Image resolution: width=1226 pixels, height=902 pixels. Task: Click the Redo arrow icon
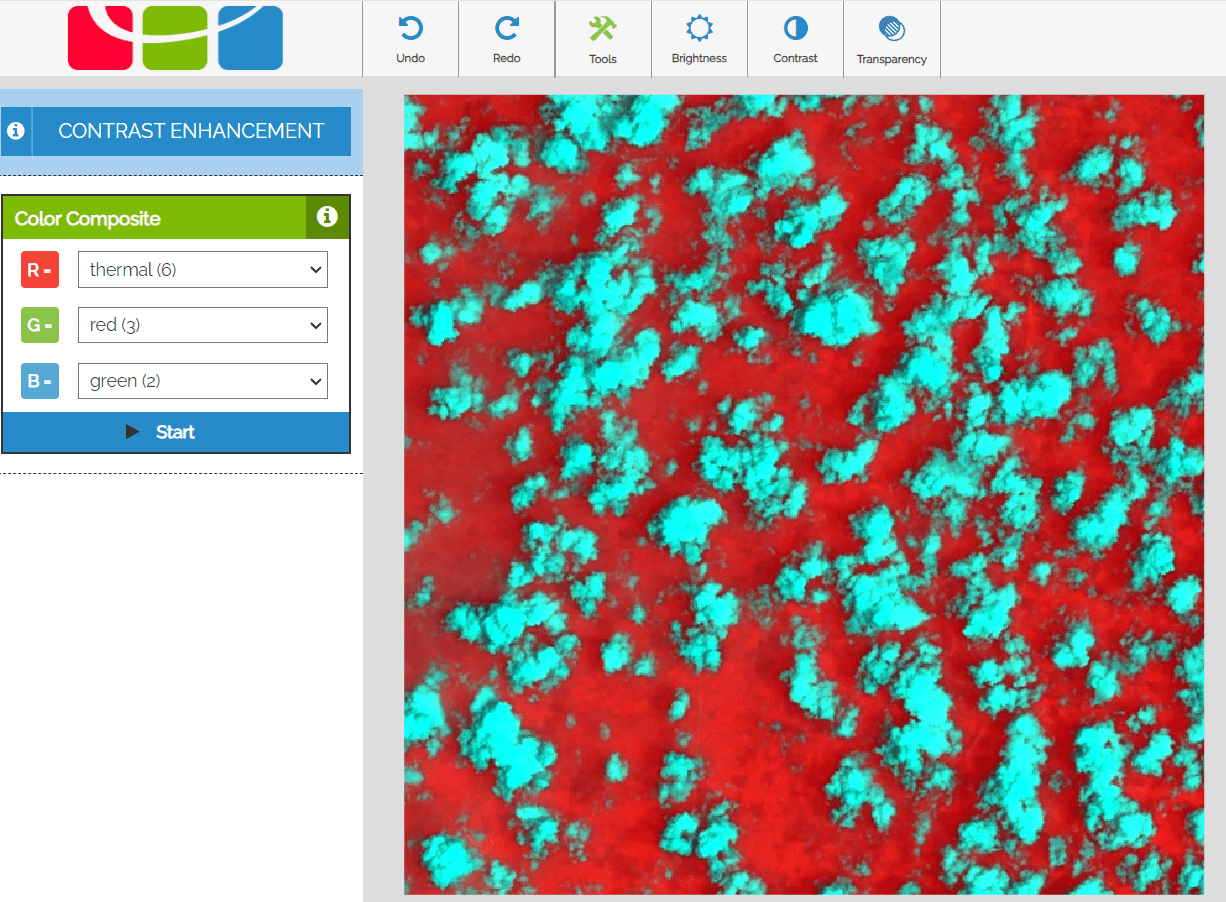pos(507,29)
